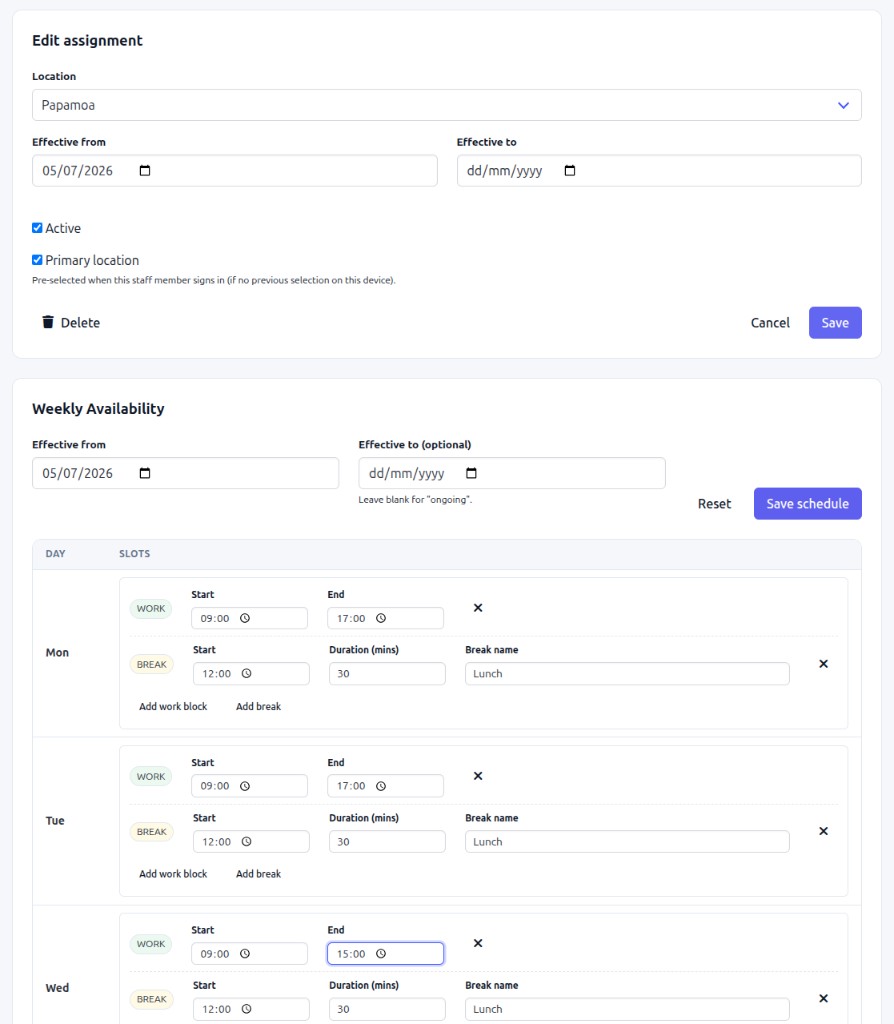Open clock picker for Monday break start
The width and height of the screenshot is (894, 1024).
pyautogui.click(x=246, y=673)
